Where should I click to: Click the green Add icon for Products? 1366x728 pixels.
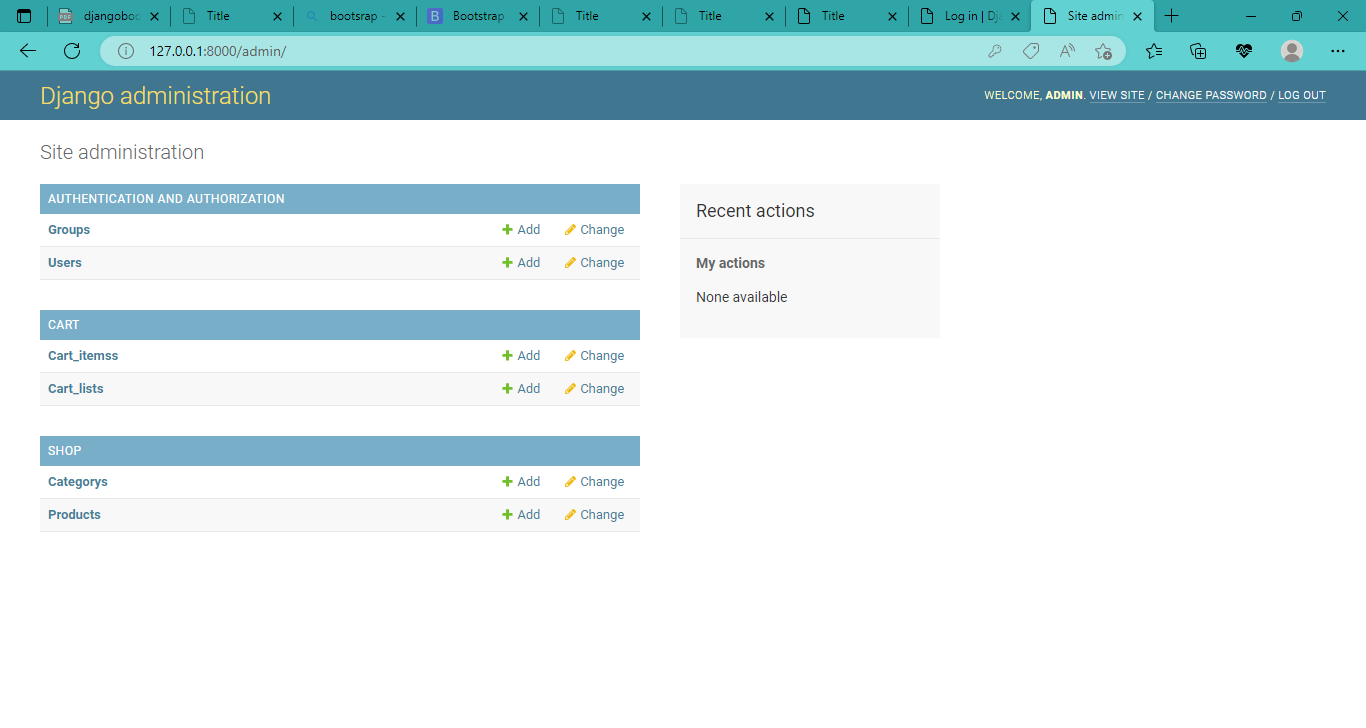[x=506, y=514]
